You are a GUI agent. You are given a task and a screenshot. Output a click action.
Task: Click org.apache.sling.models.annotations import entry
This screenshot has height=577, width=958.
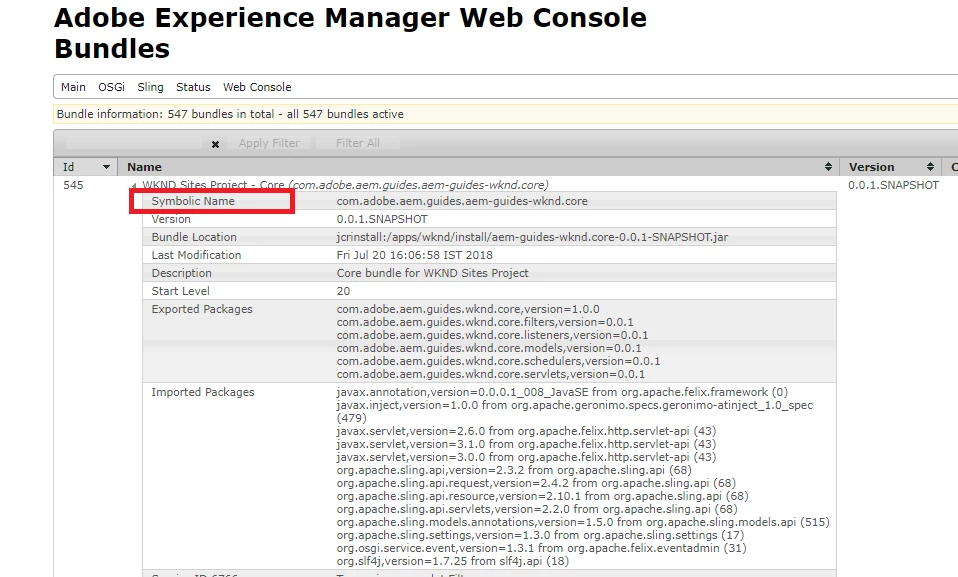583,522
